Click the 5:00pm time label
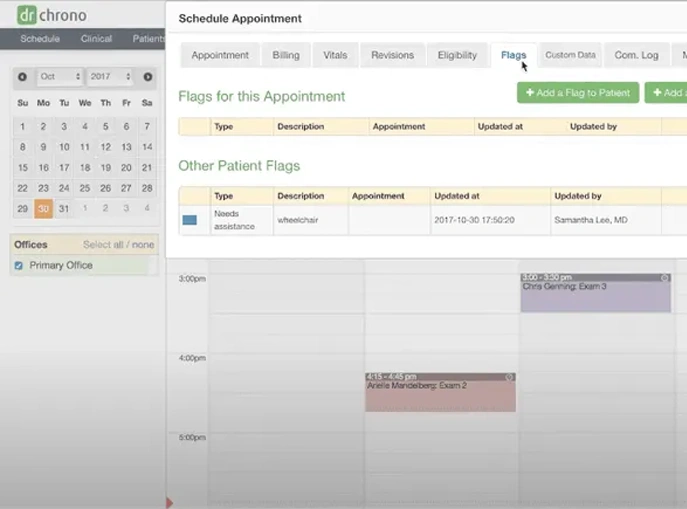Image resolution: width=687 pixels, height=509 pixels. [192, 437]
